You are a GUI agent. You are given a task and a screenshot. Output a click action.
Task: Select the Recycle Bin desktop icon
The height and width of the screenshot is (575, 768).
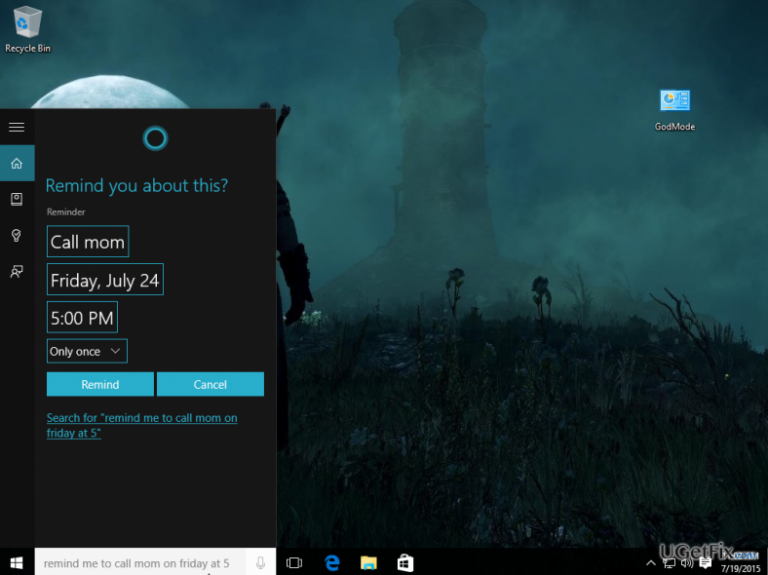[x=27, y=29]
